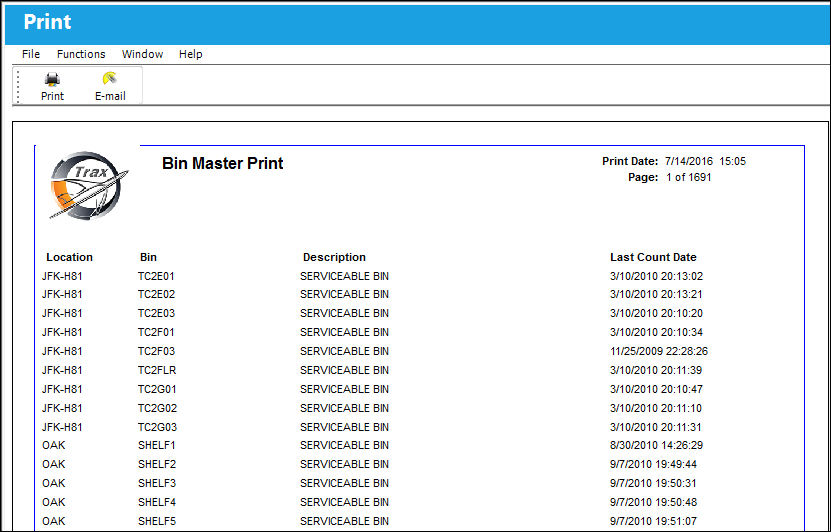Click count date 3/10/2010 20:11:10
The height and width of the screenshot is (532, 831).
click(x=656, y=409)
